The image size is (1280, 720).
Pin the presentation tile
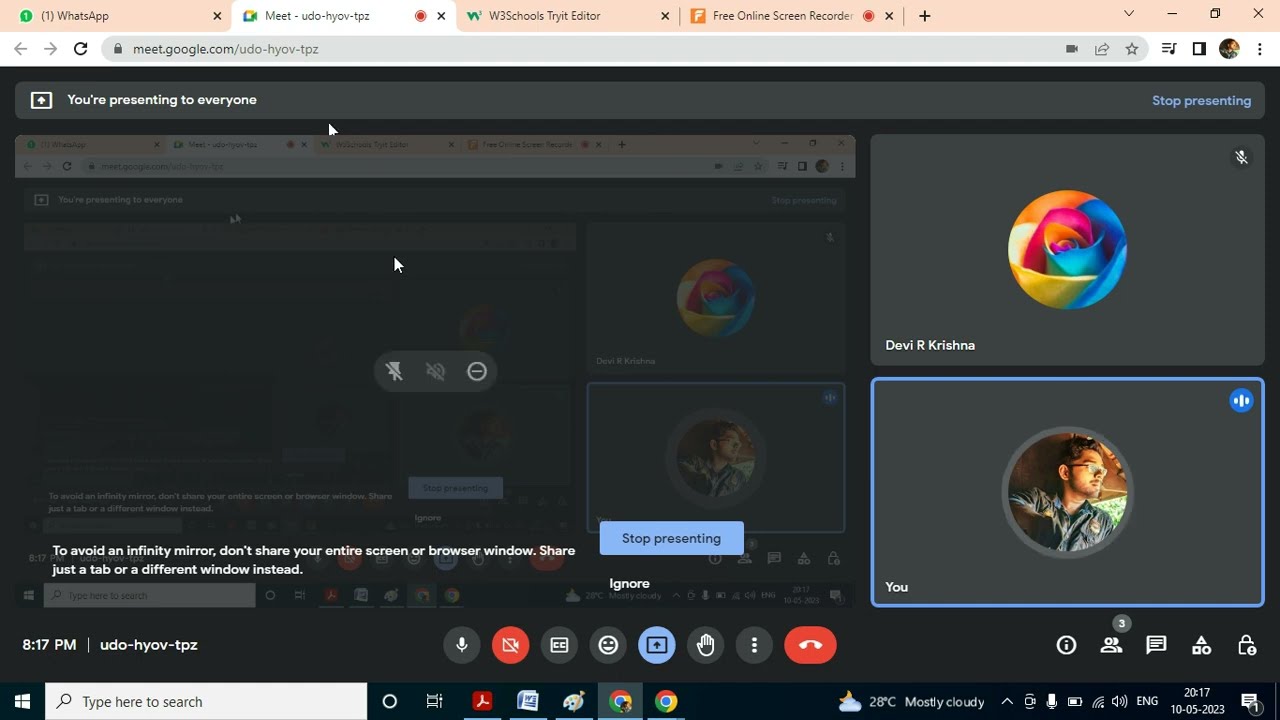coord(394,371)
